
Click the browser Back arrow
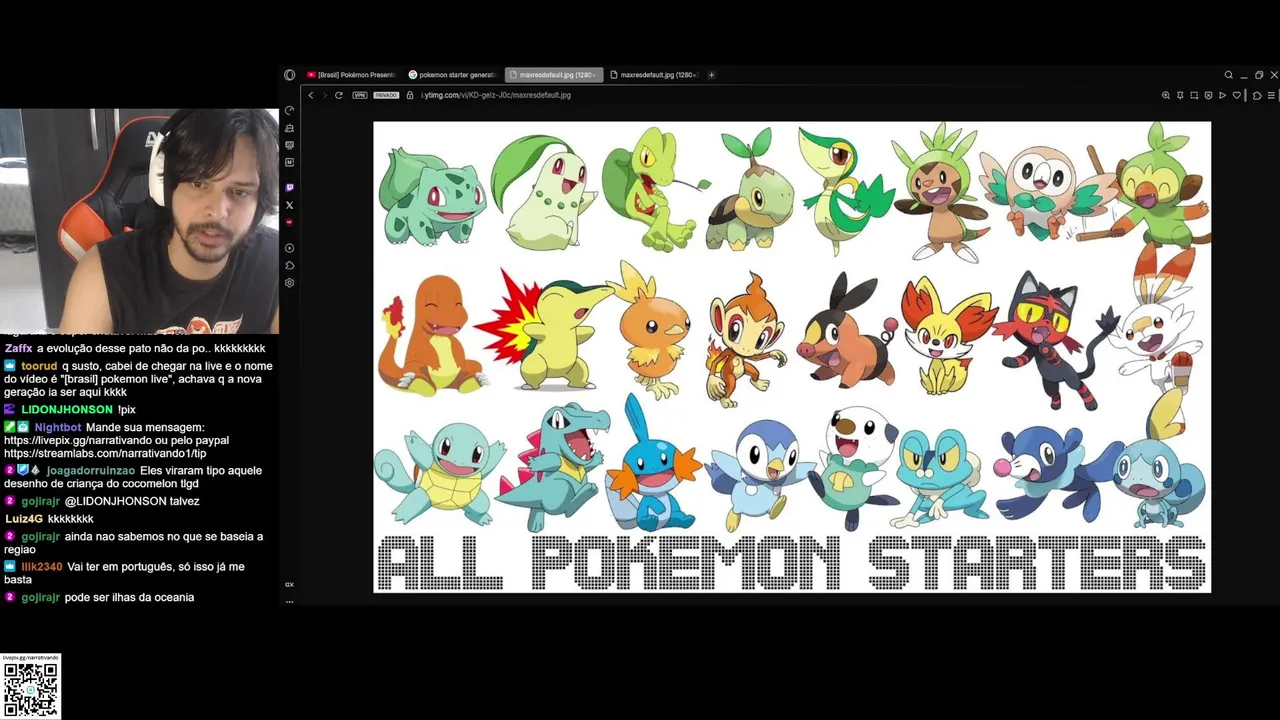(311, 95)
